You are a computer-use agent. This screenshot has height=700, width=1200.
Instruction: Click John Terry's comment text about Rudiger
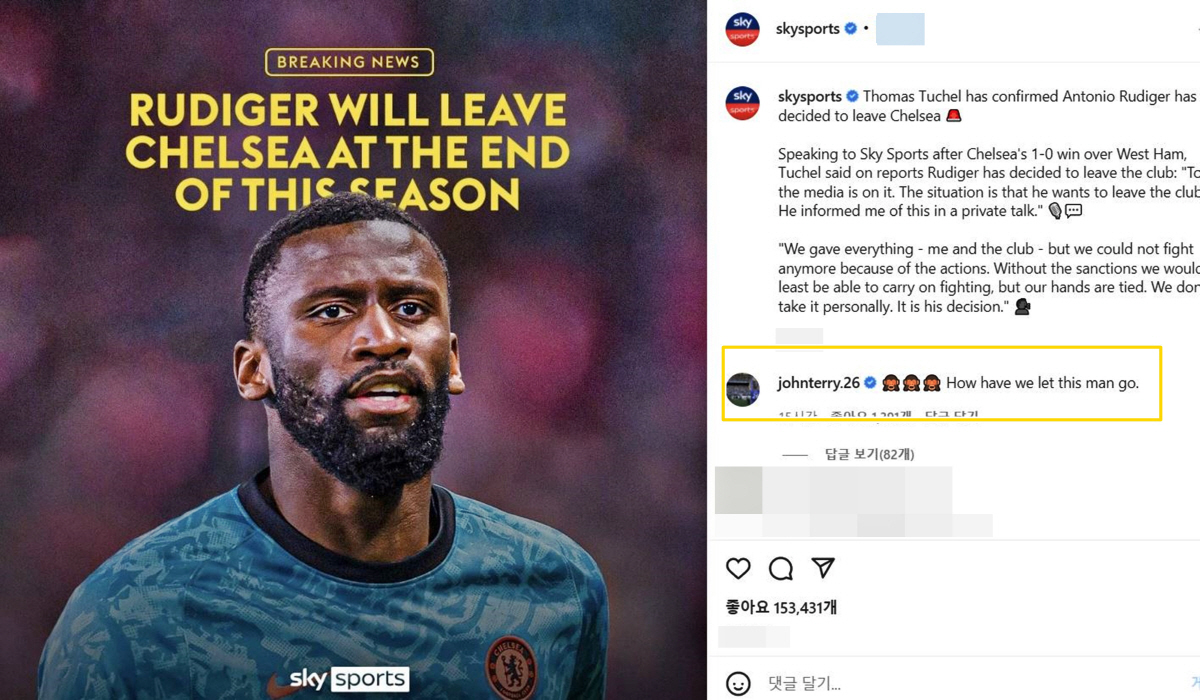pyautogui.click(x=1042, y=383)
